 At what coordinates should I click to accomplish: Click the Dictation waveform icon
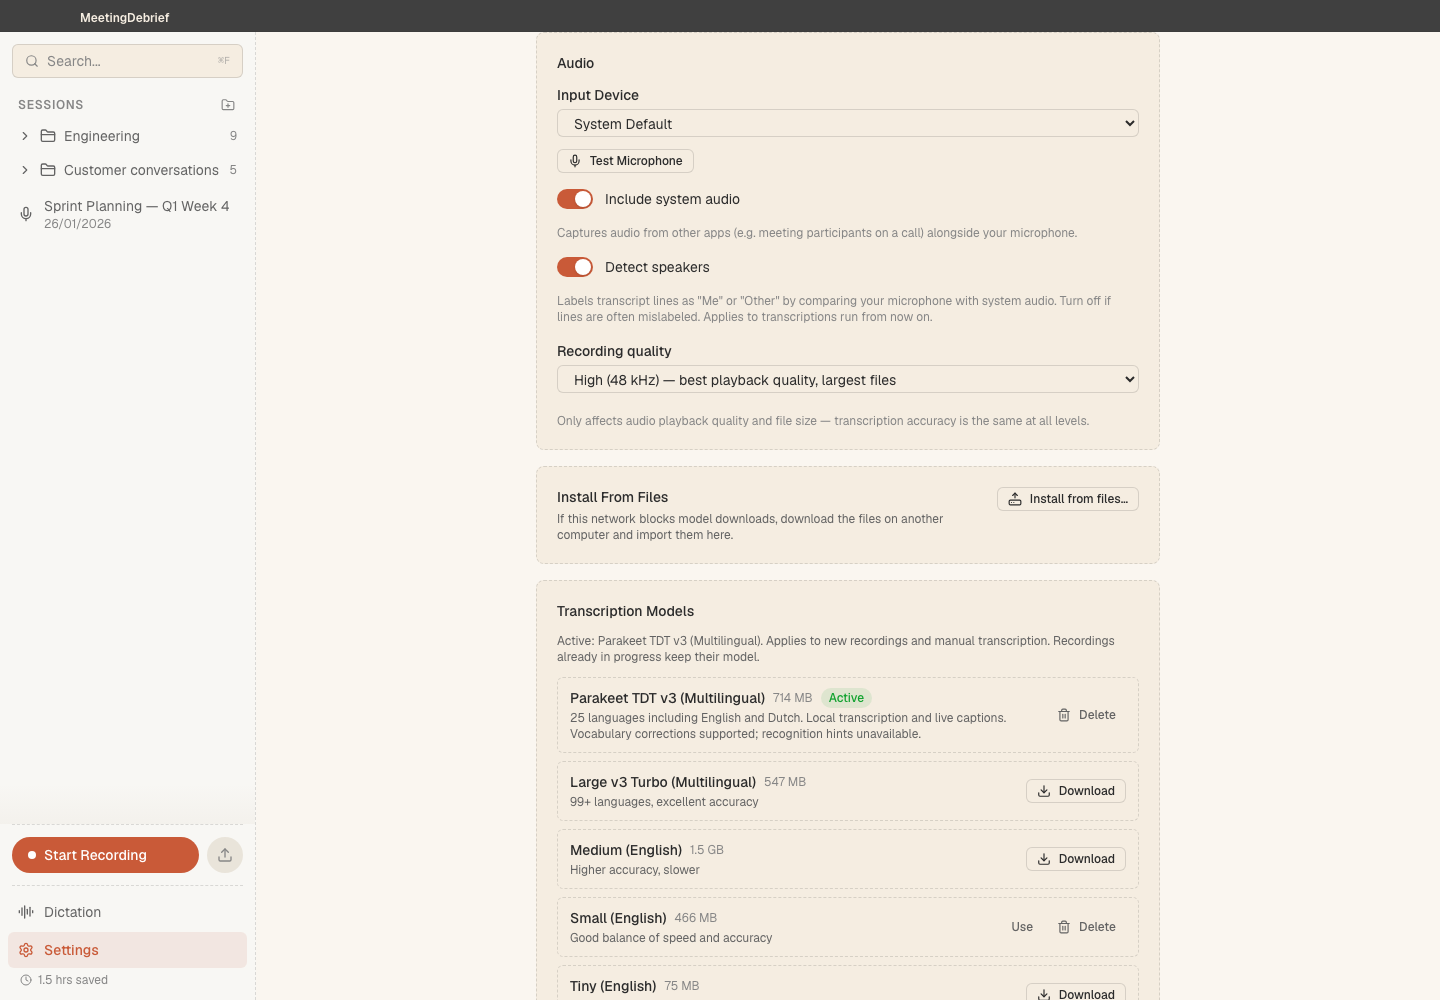[26, 912]
